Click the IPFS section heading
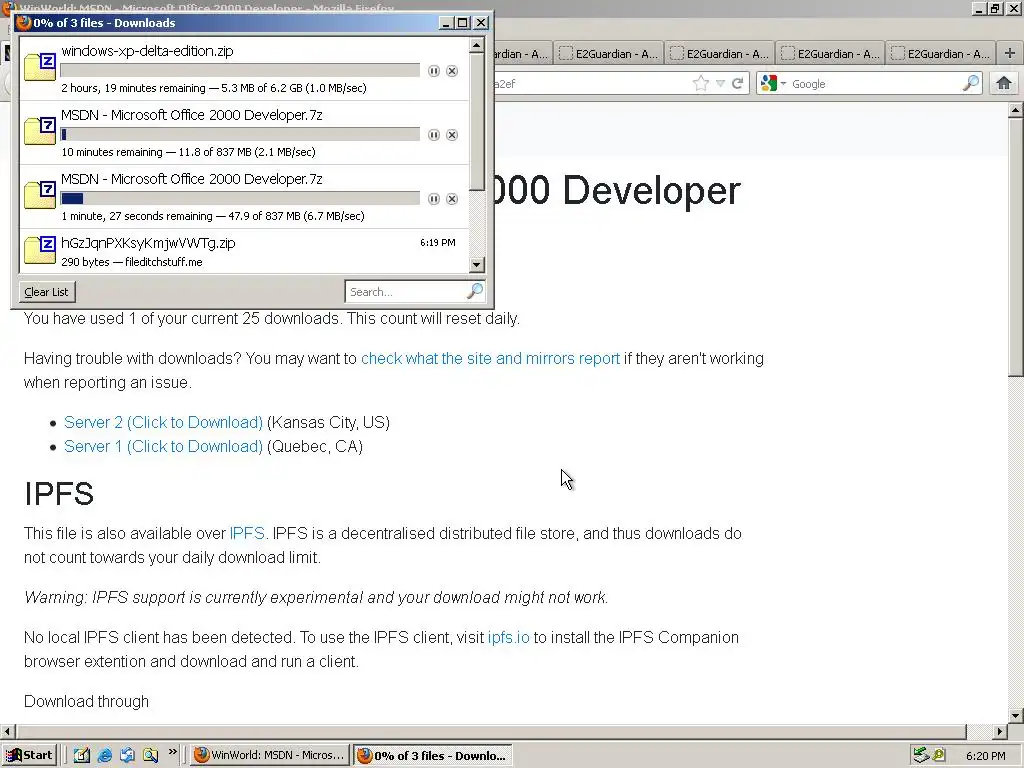This screenshot has width=1024, height=768. [59, 494]
